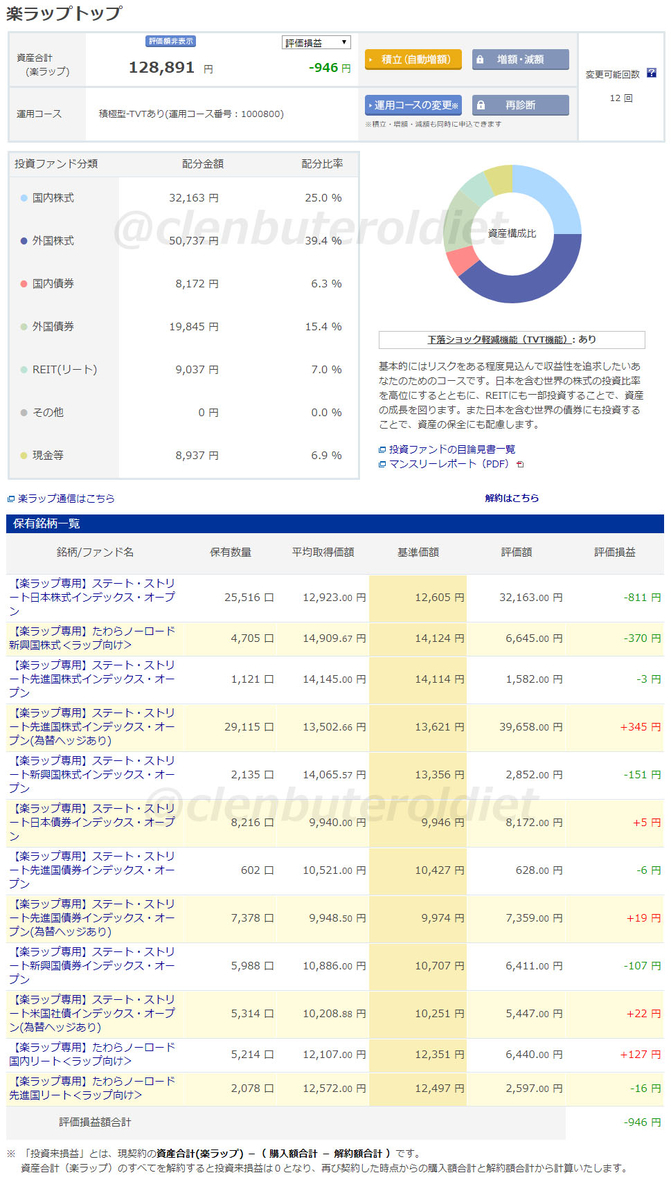
Task: Click the padlock icon on 再診断 button
Action: [x=479, y=105]
